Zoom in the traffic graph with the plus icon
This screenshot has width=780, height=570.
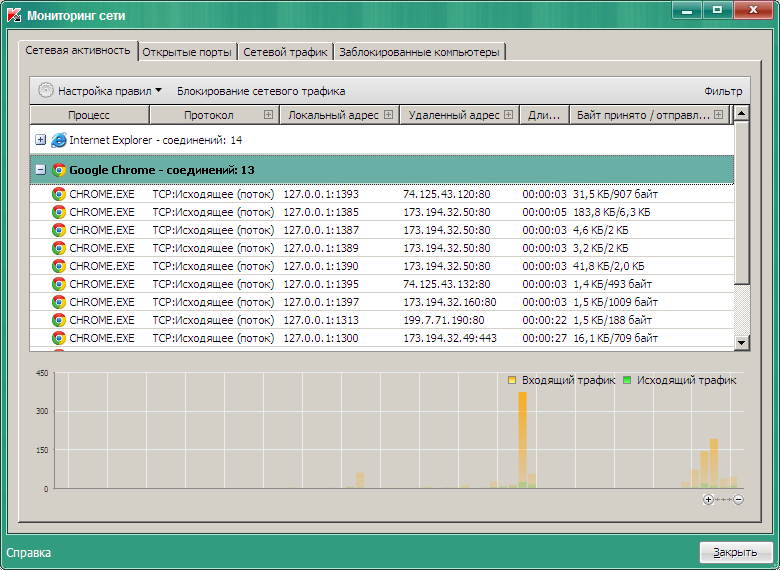709,499
